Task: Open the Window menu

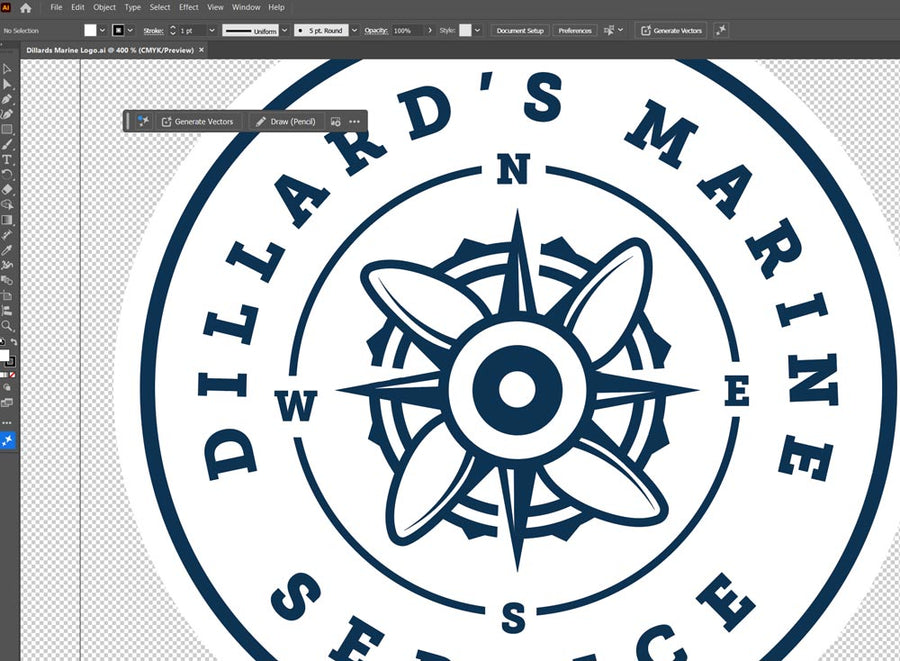Action: pyautogui.click(x=246, y=7)
